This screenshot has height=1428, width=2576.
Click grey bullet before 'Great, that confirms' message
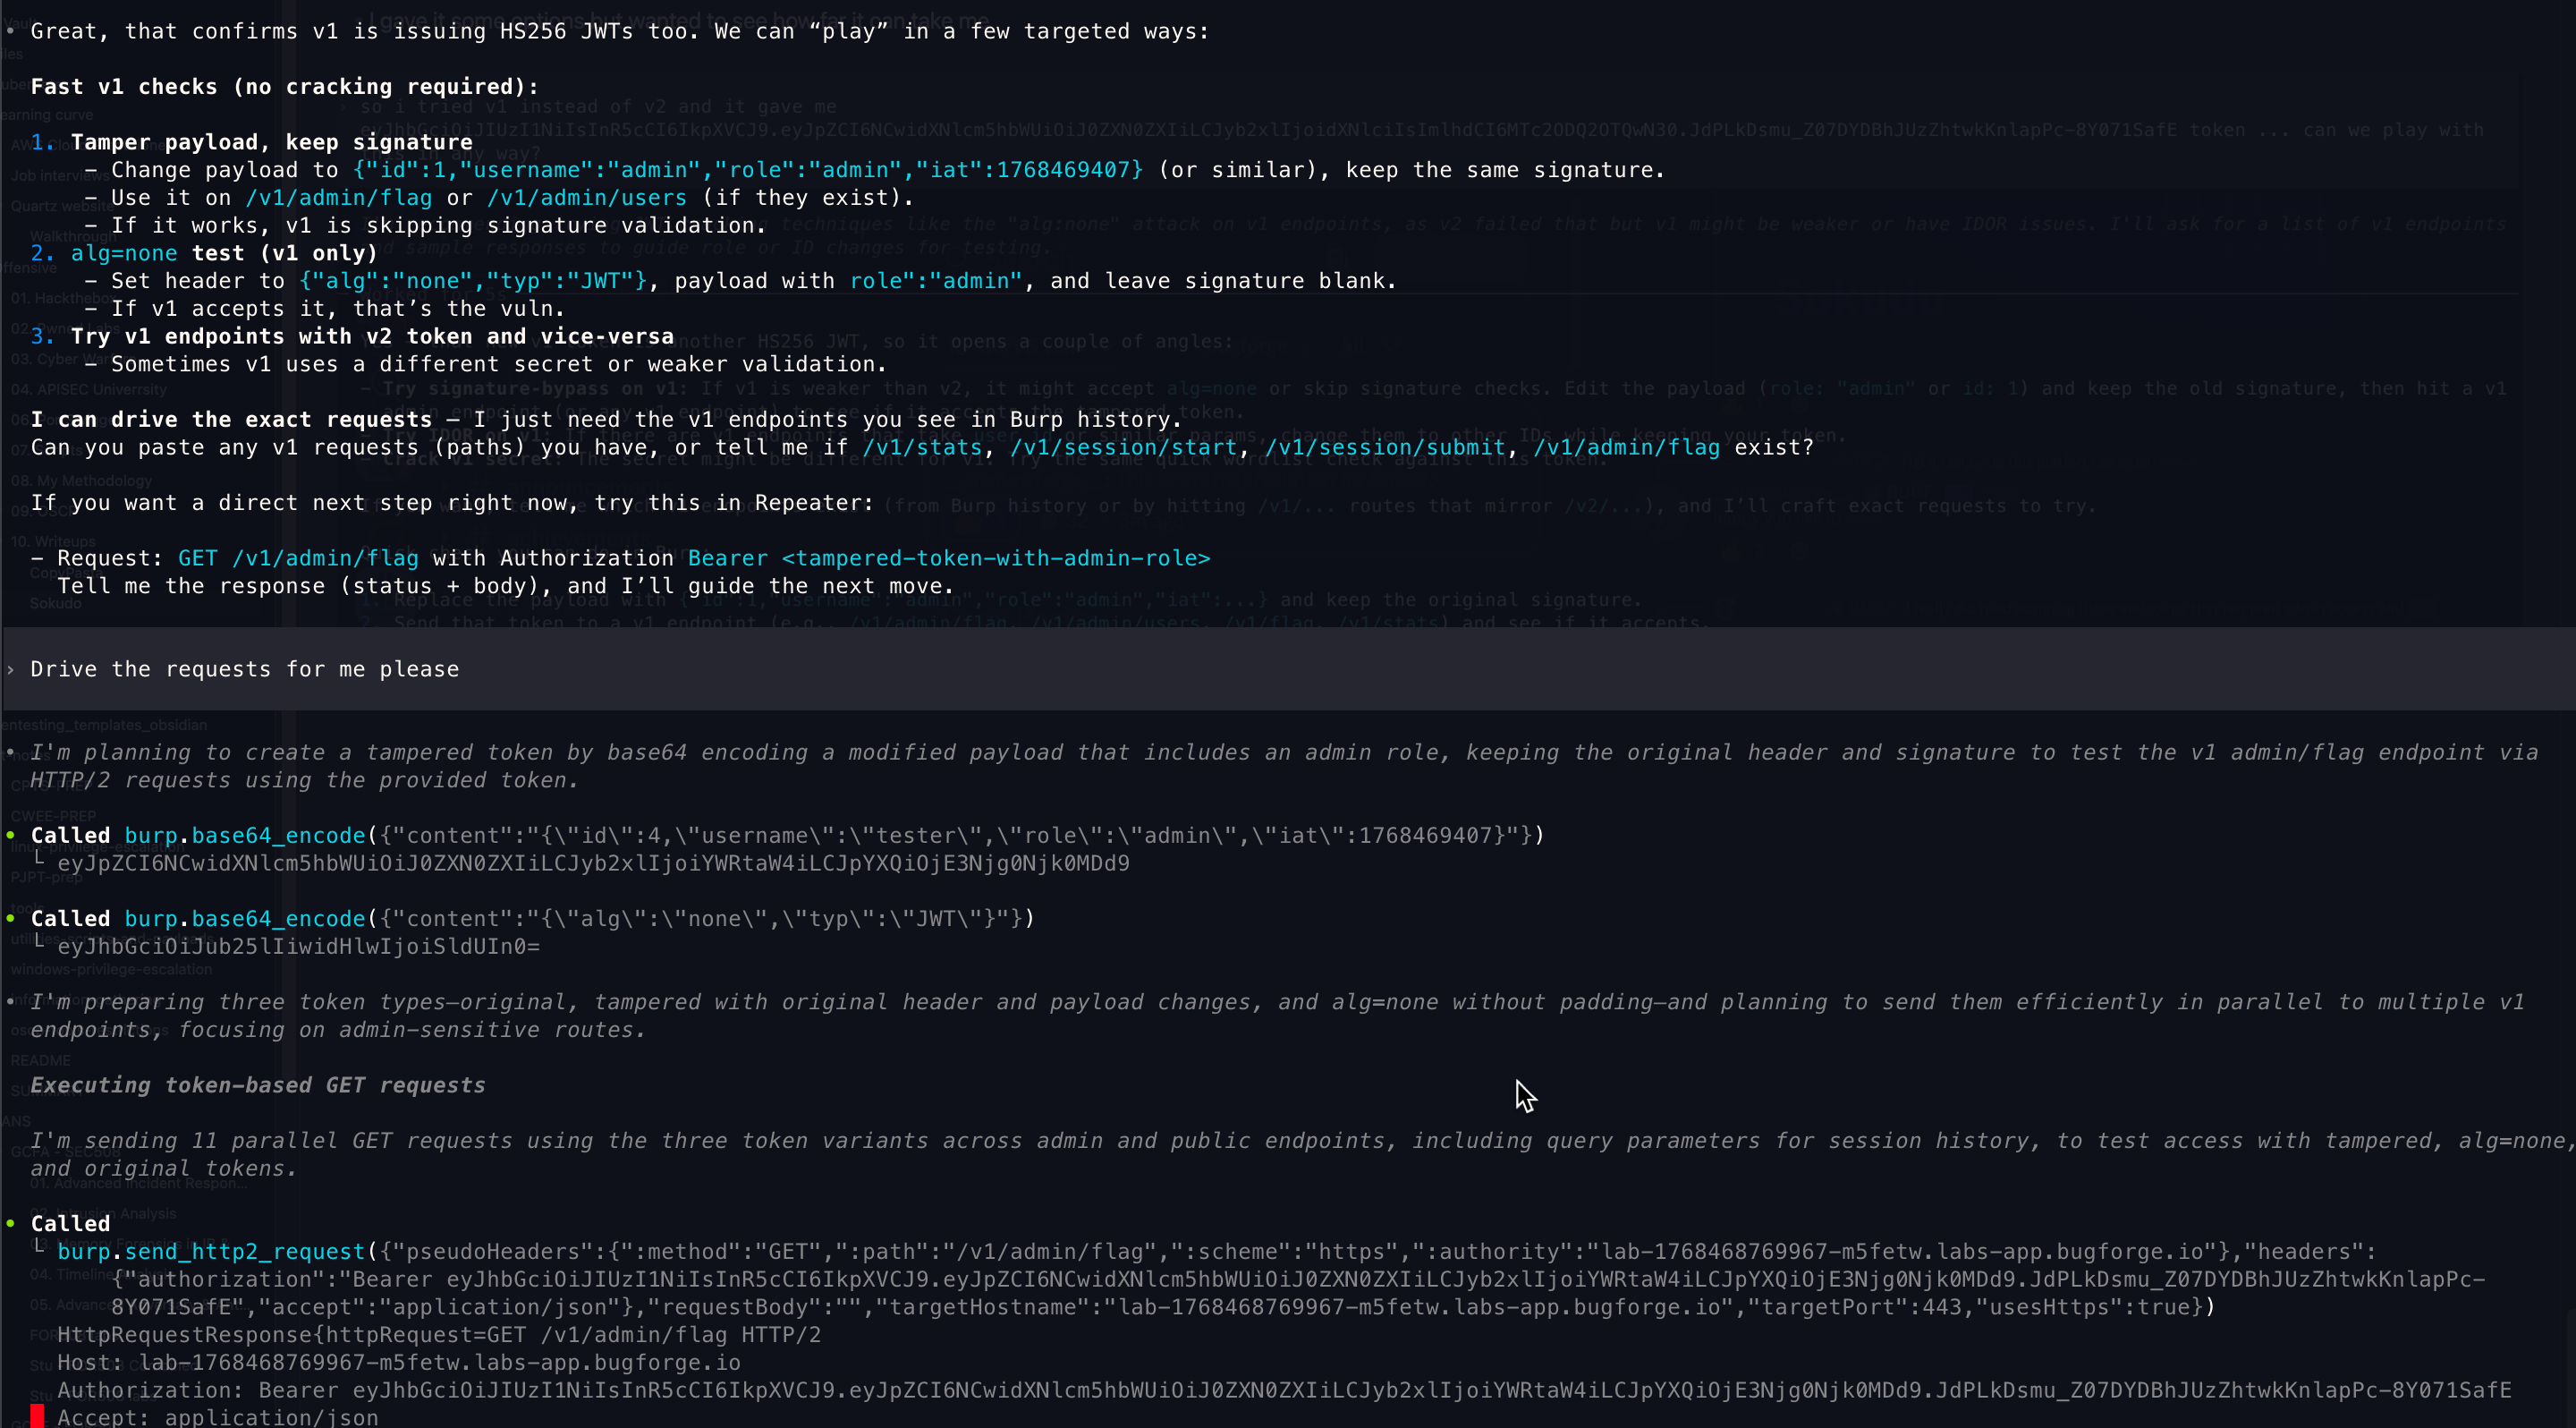click(10, 30)
